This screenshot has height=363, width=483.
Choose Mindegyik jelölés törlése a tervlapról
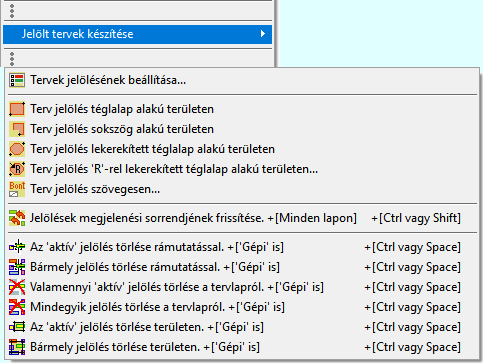[243, 307]
